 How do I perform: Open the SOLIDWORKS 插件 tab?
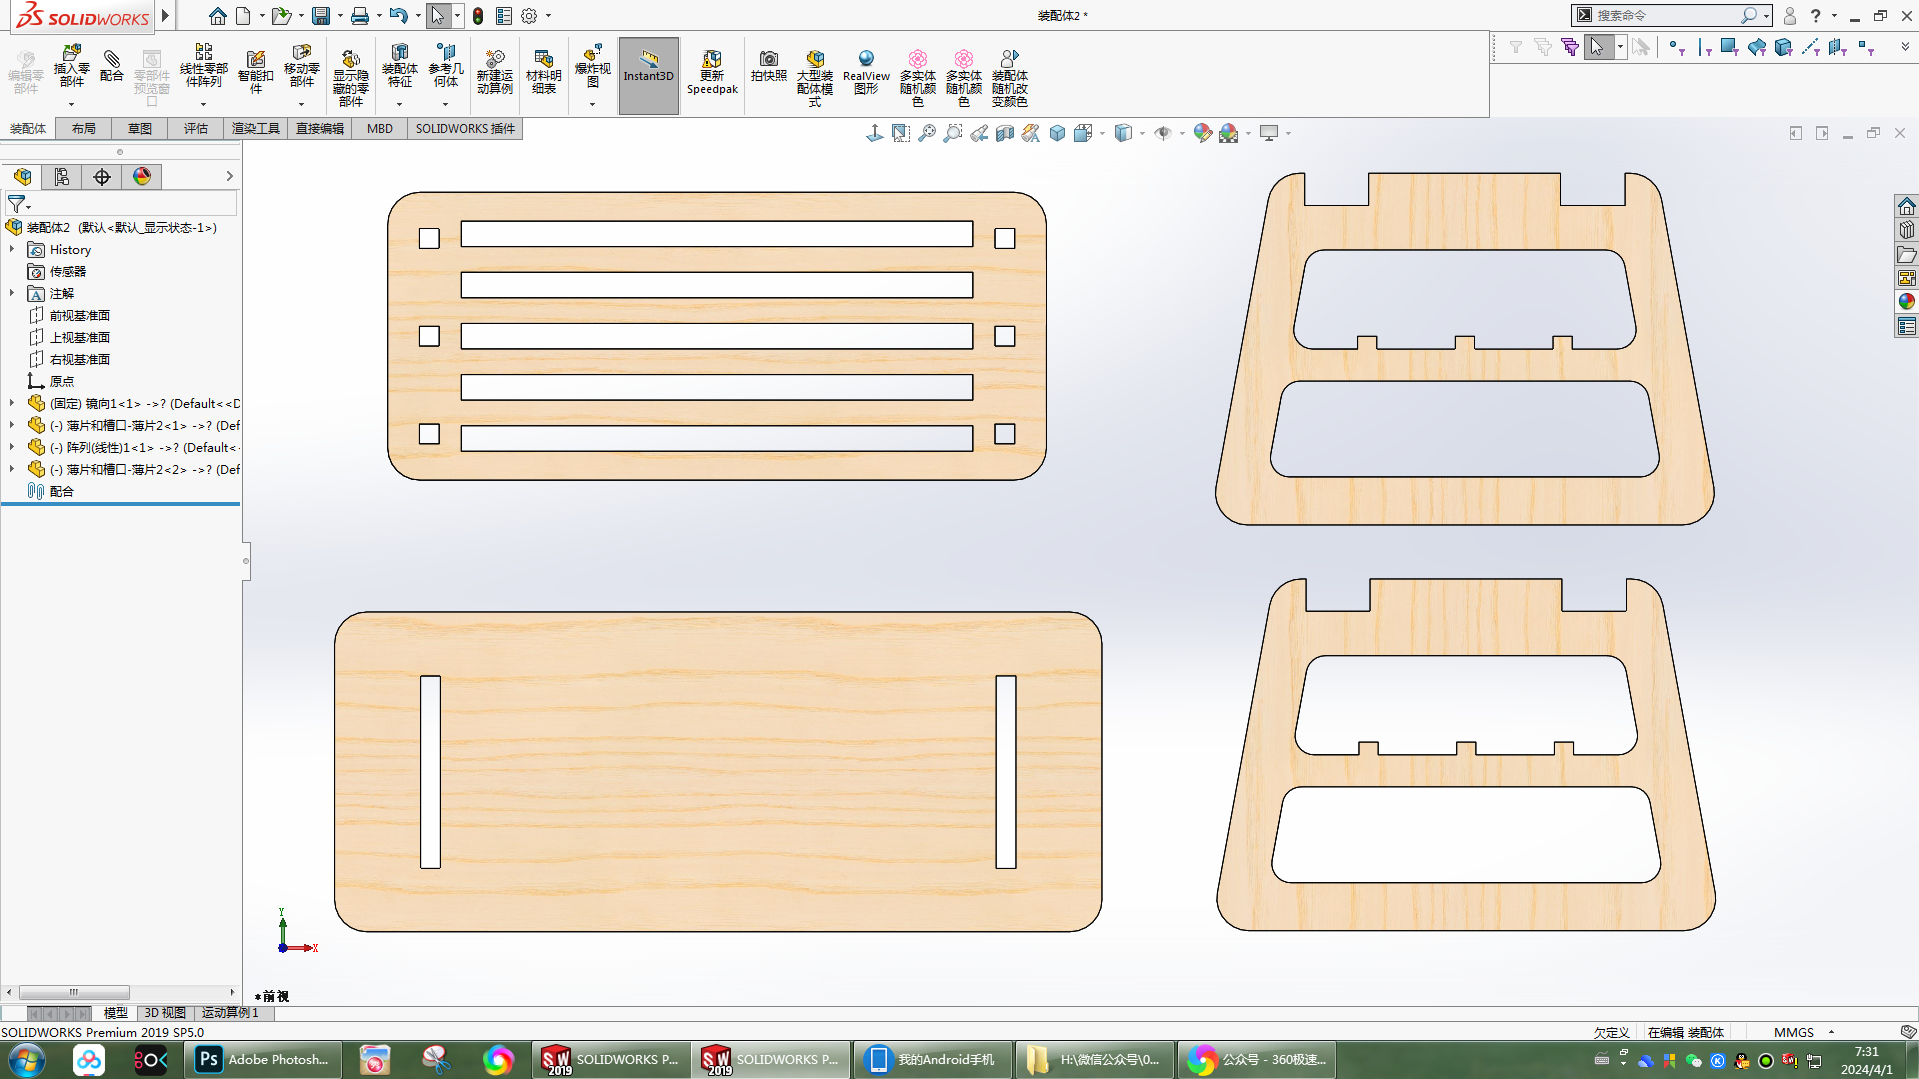pyautogui.click(x=465, y=128)
